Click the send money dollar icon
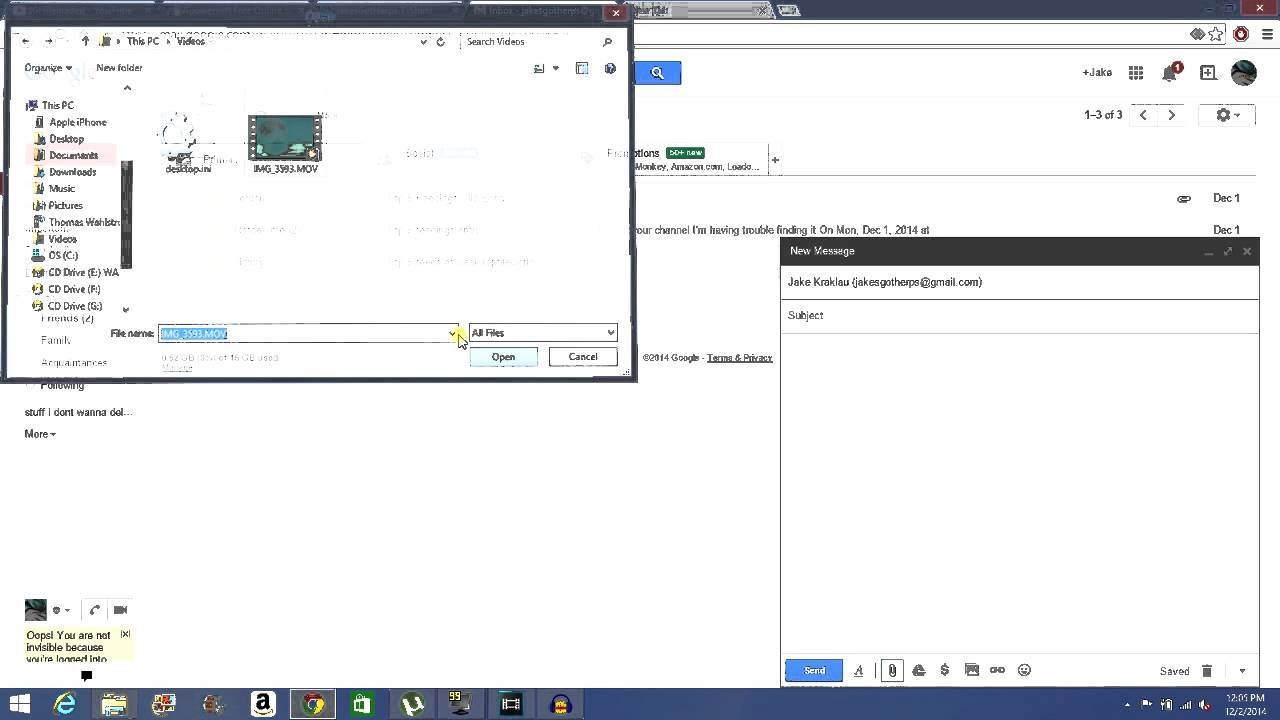1280x720 pixels. click(x=944, y=671)
